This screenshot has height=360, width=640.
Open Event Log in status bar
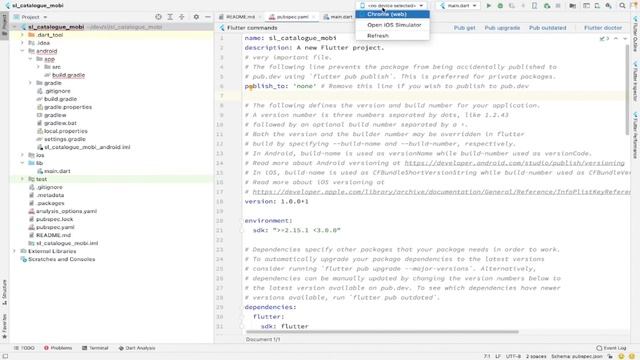tap(611, 348)
